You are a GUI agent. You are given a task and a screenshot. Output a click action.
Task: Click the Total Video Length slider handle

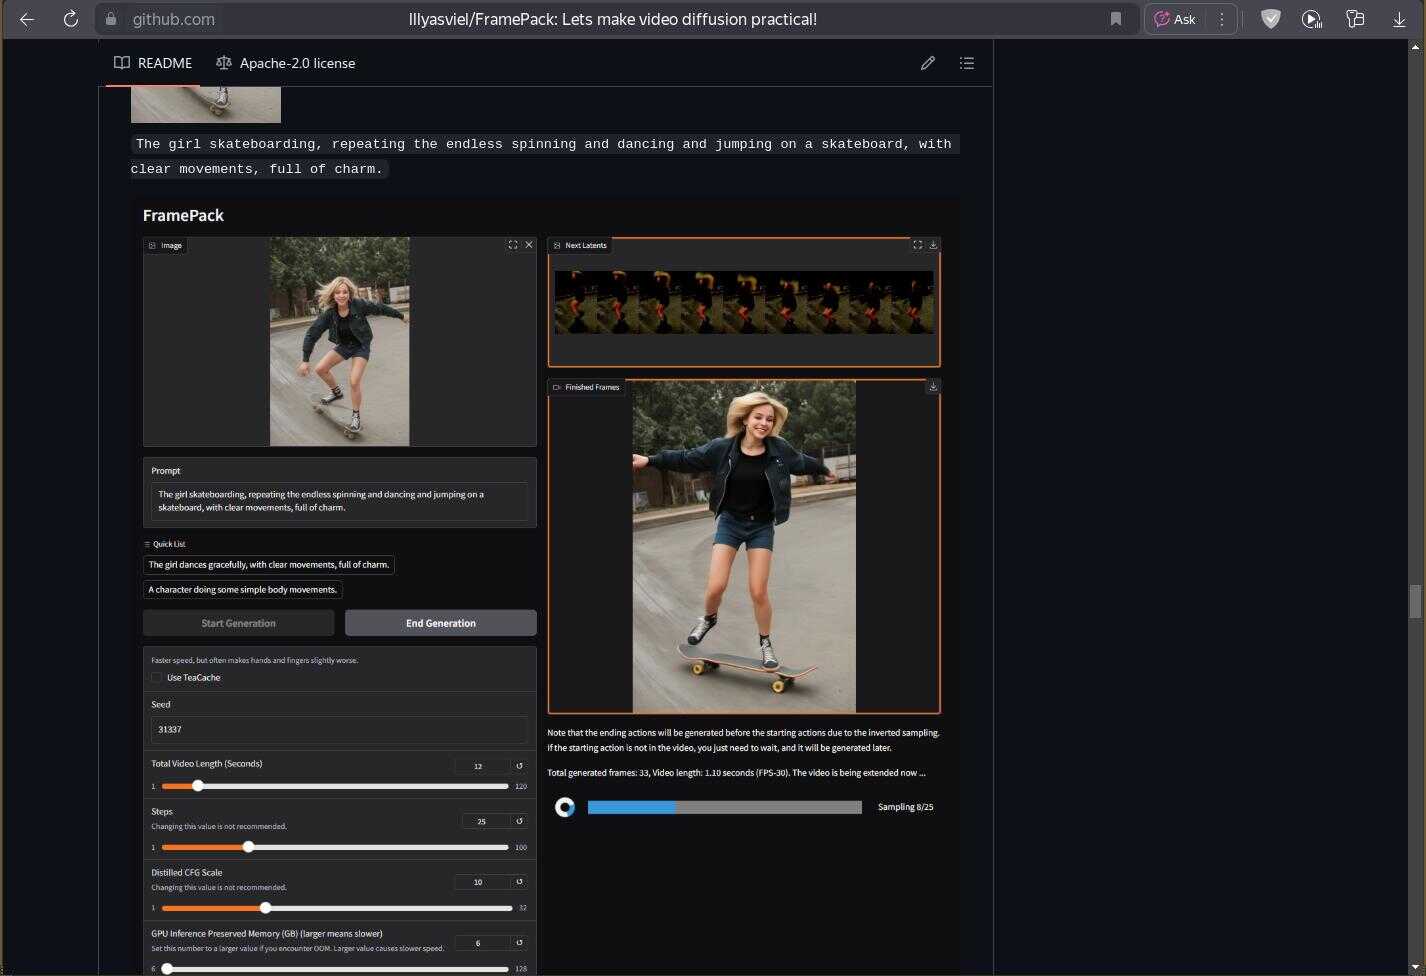[x=198, y=786]
